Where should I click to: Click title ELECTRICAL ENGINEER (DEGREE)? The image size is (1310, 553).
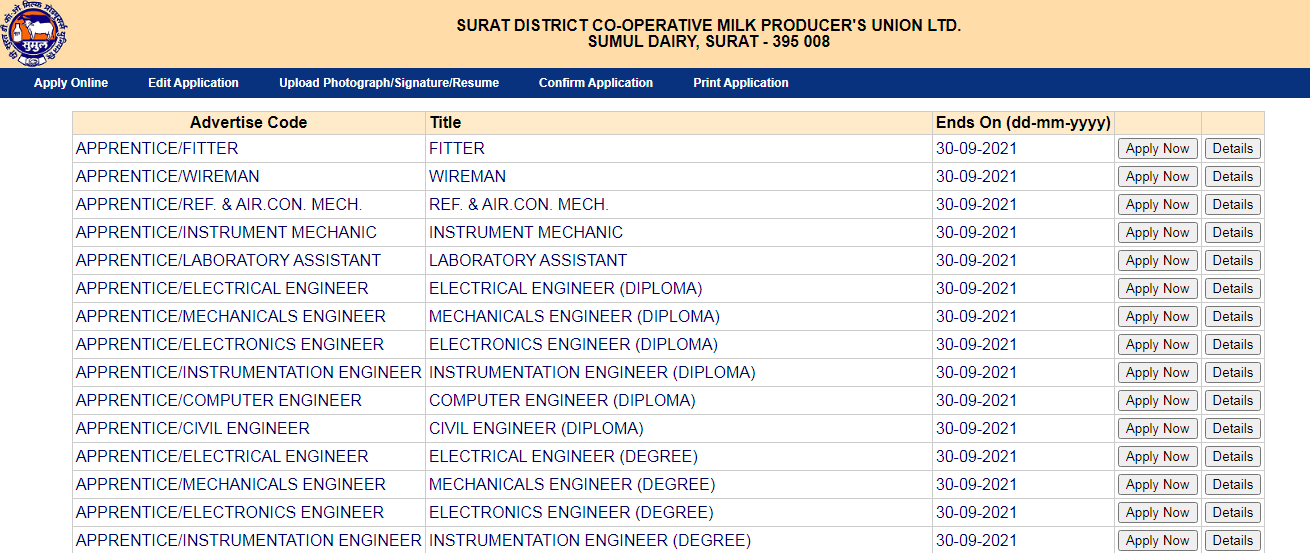[563, 457]
